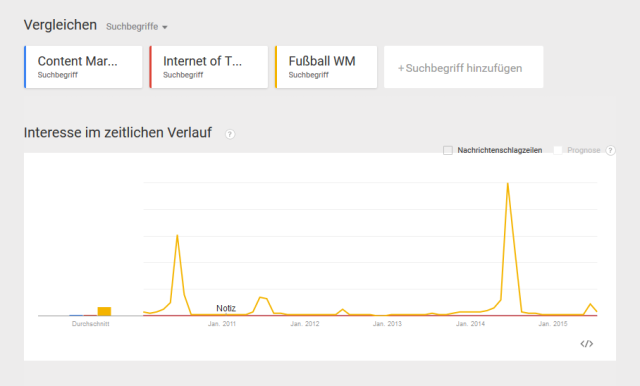Select the Internet of T... search term card

(209, 67)
